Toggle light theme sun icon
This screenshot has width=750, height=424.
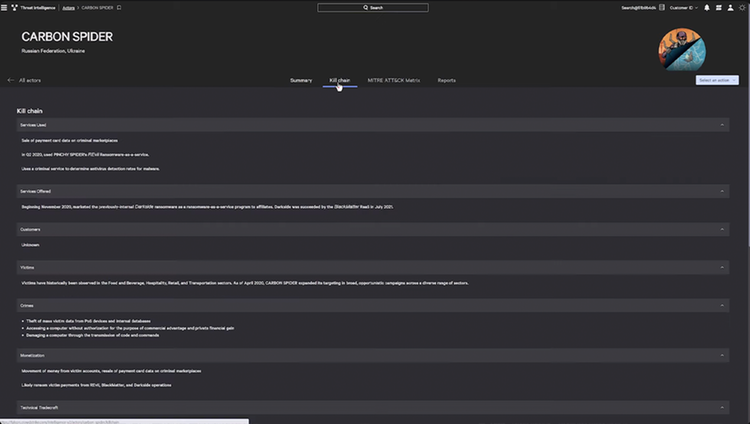coord(742,8)
